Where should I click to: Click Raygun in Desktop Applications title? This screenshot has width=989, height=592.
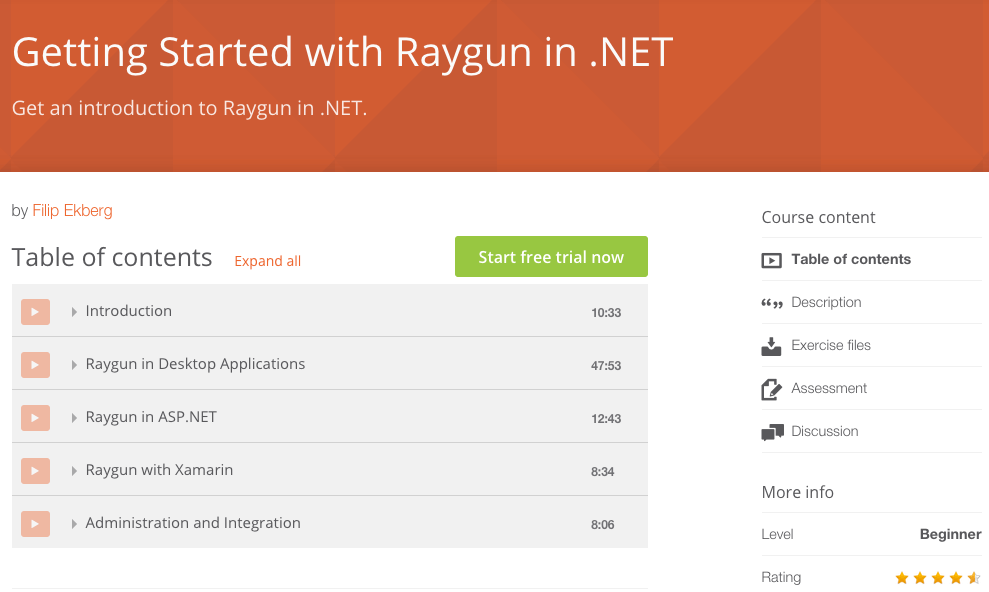pos(195,364)
